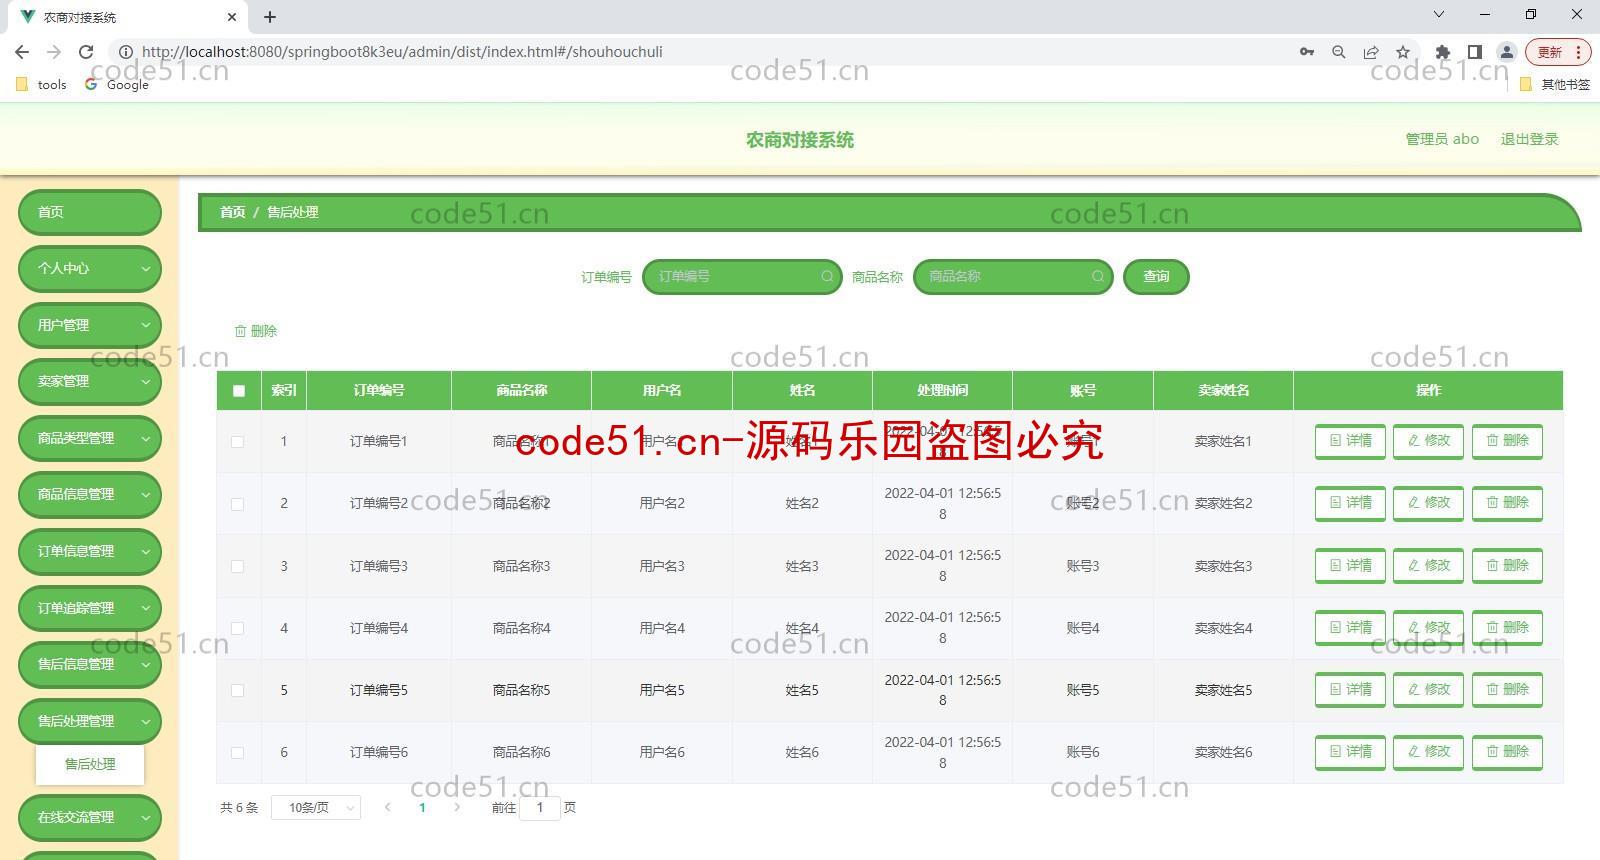Expand 卖家管理 sidebar menu

pyautogui.click(x=90, y=382)
